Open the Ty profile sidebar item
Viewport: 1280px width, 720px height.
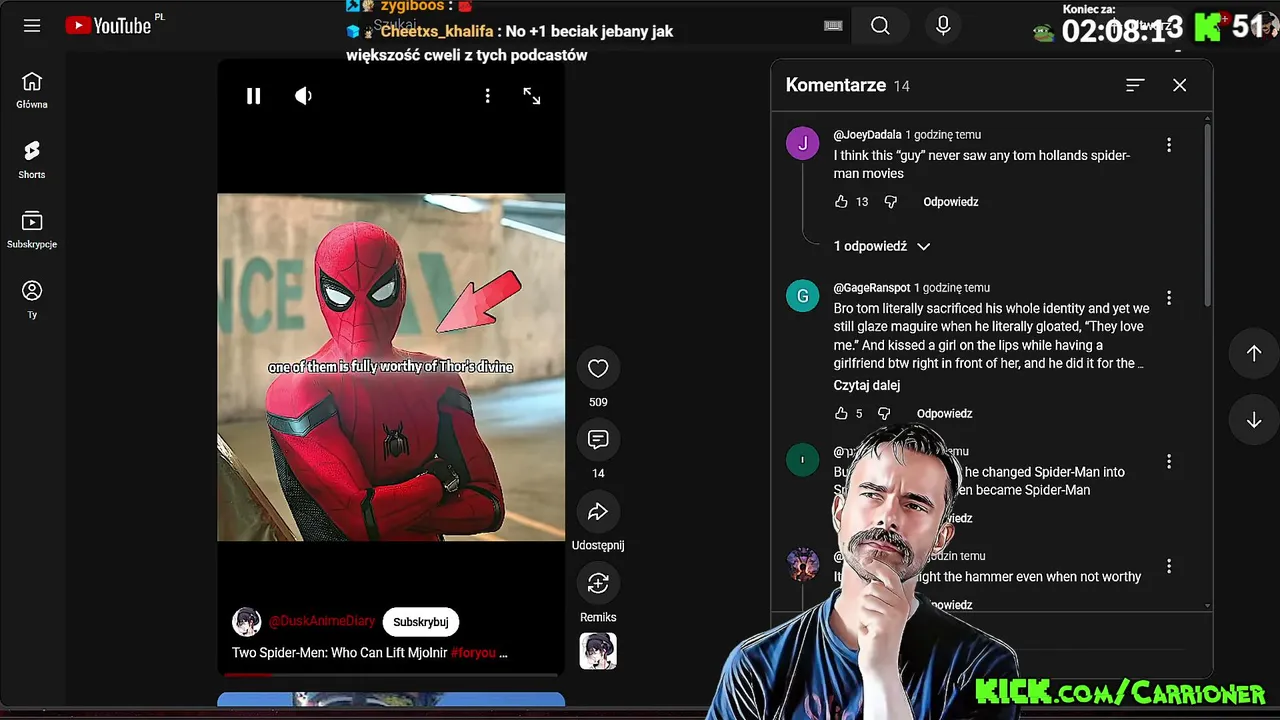click(x=32, y=300)
